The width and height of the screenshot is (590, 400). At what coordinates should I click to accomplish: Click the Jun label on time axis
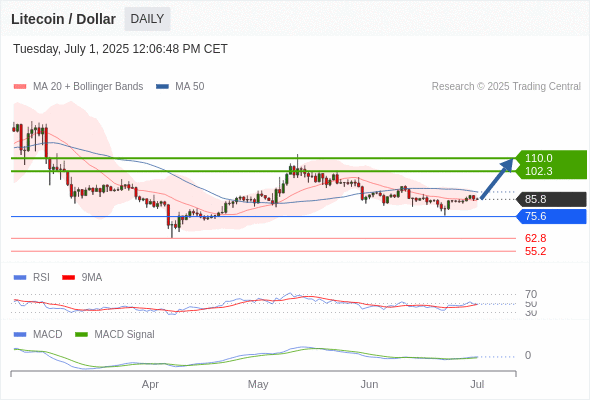coord(369,385)
